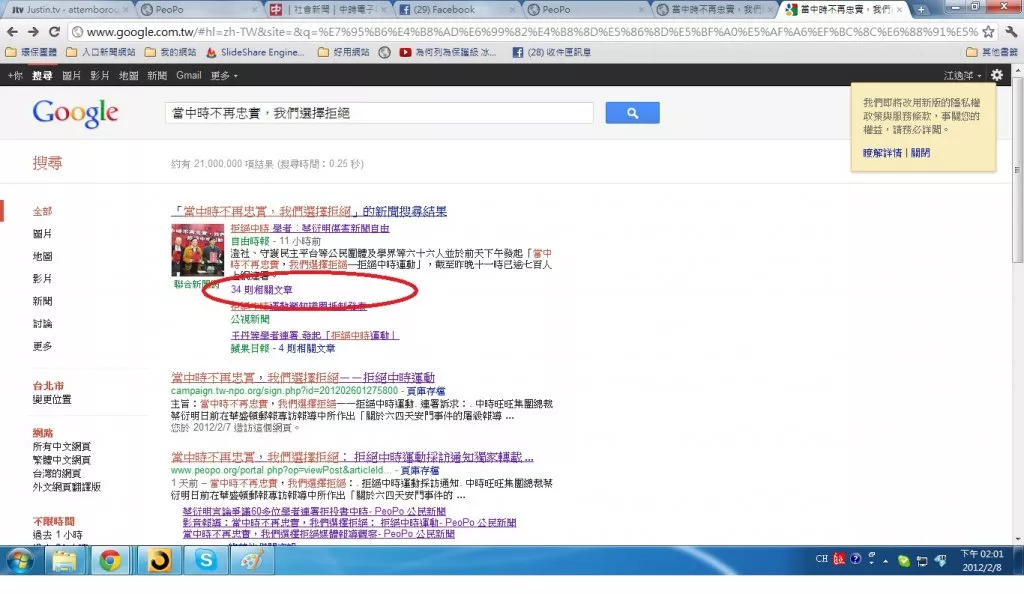The width and height of the screenshot is (1024, 594).
Task: Open campaign.tw-npo.org result title
Action: tap(303, 377)
